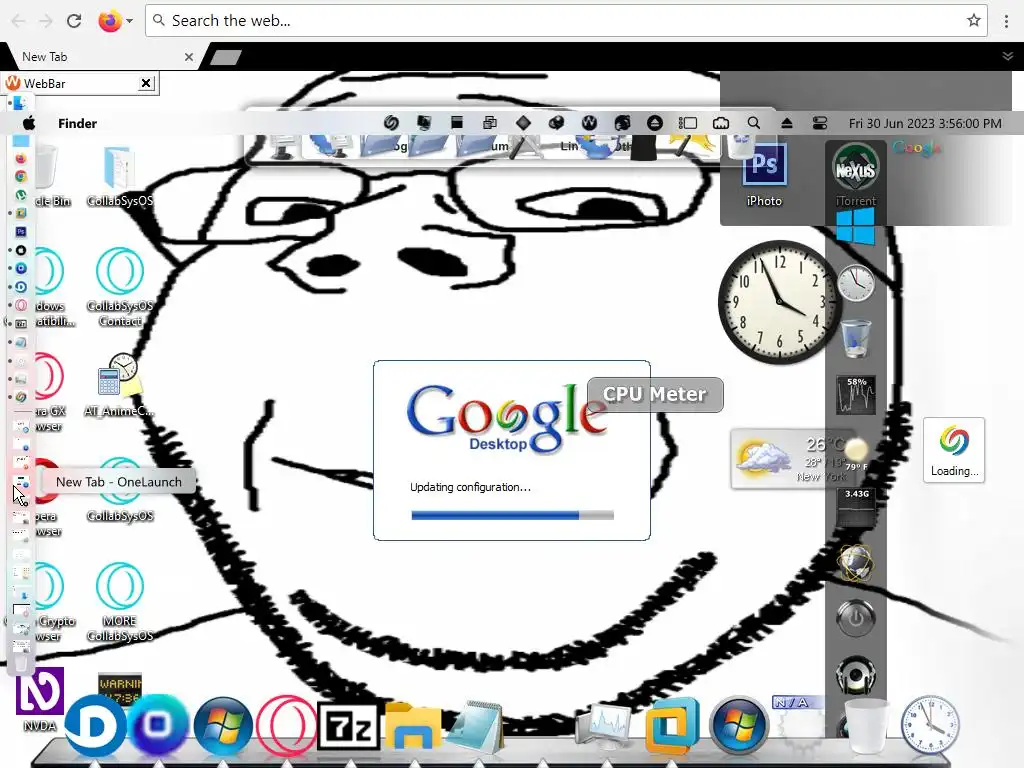The width and height of the screenshot is (1024, 768).
Task: Open Windows start orb in dock
Action: point(223,726)
